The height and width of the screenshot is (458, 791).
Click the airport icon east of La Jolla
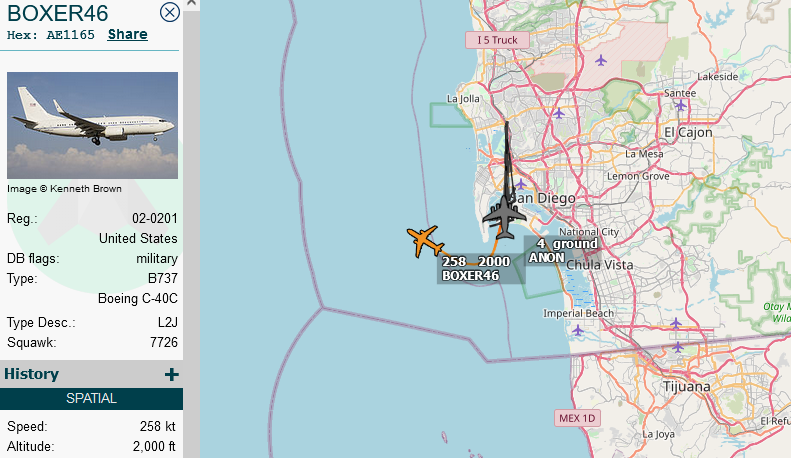[x=558, y=113]
